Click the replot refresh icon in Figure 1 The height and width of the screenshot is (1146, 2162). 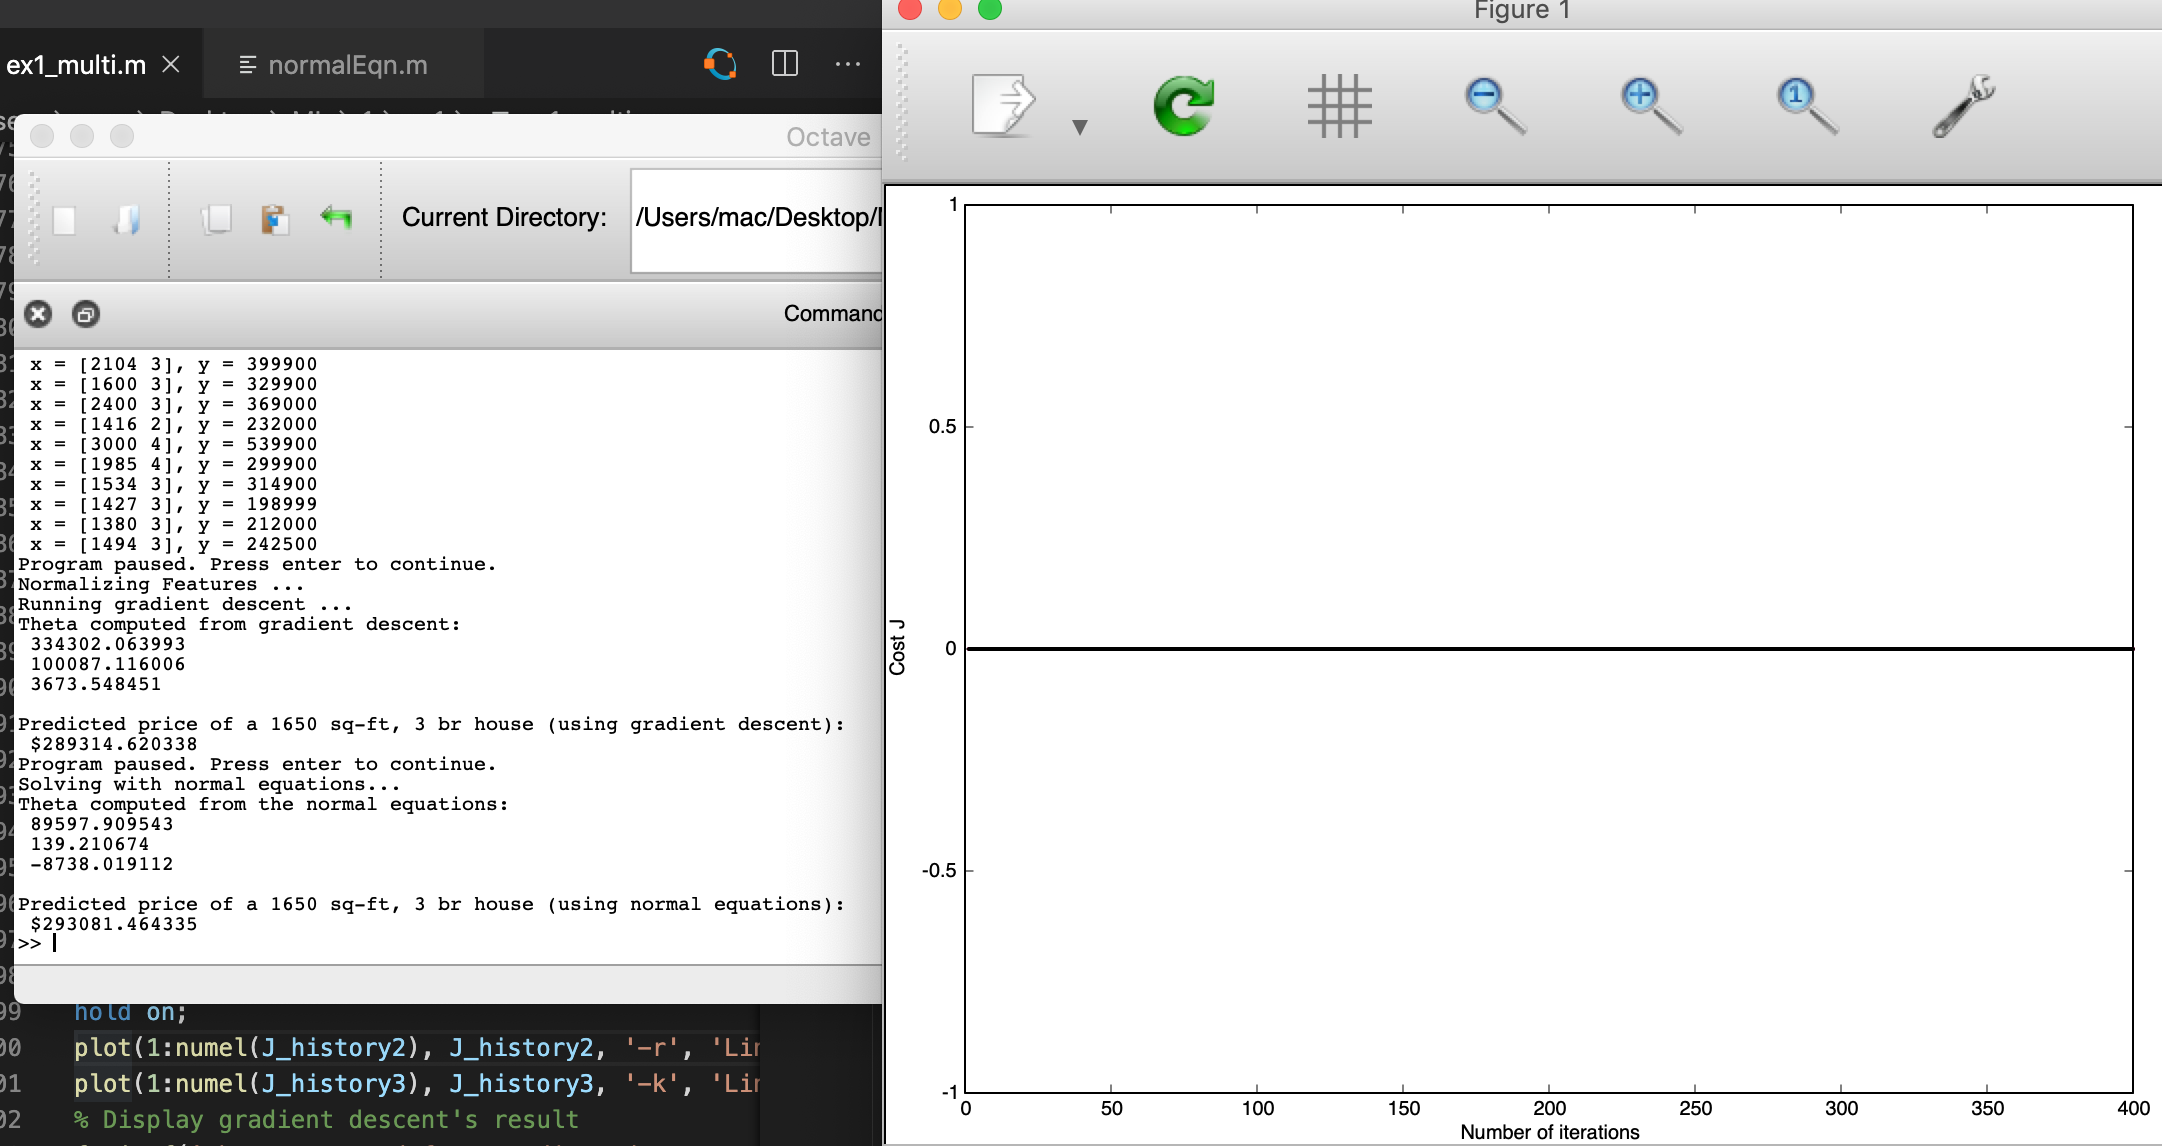tap(1183, 106)
